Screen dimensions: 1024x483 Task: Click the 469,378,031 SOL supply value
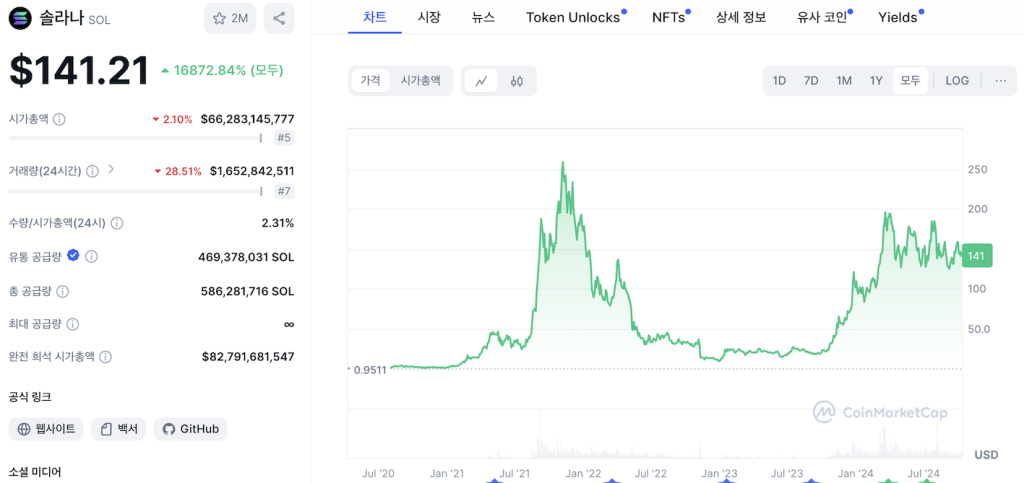tap(246, 257)
